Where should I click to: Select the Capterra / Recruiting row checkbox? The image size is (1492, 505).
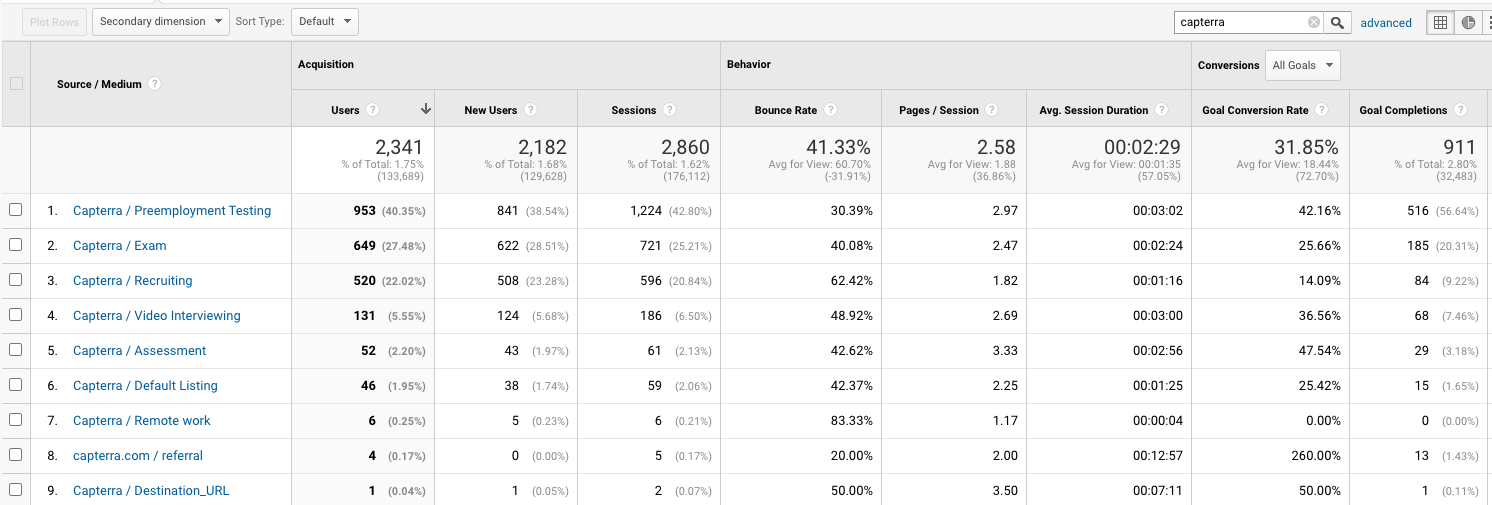pyautogui.click(x=15, y=280)
